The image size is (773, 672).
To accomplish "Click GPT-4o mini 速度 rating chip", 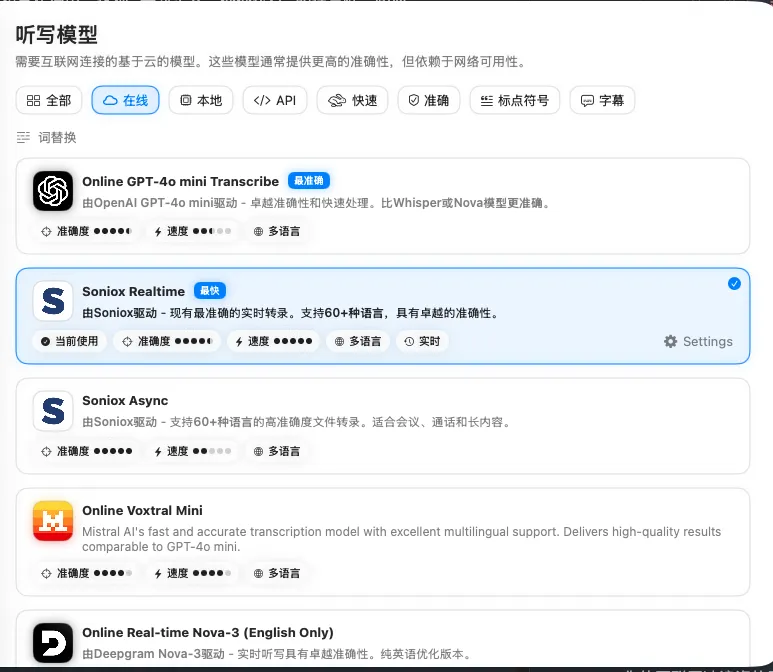I will pyautogui.click(x=193, y=231).
